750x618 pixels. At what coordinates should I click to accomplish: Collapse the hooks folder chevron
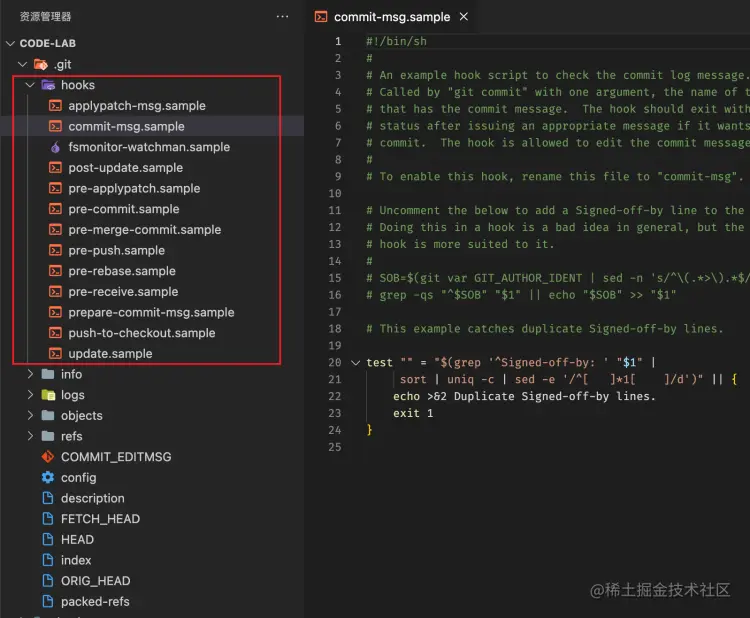pos(30,85)
